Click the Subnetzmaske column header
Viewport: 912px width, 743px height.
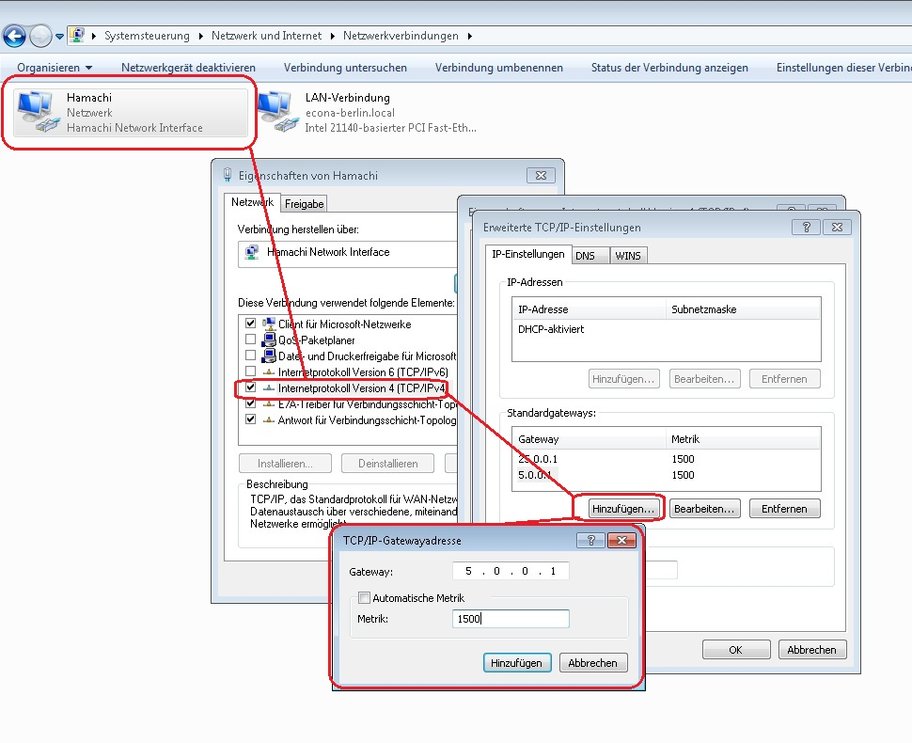743,310
